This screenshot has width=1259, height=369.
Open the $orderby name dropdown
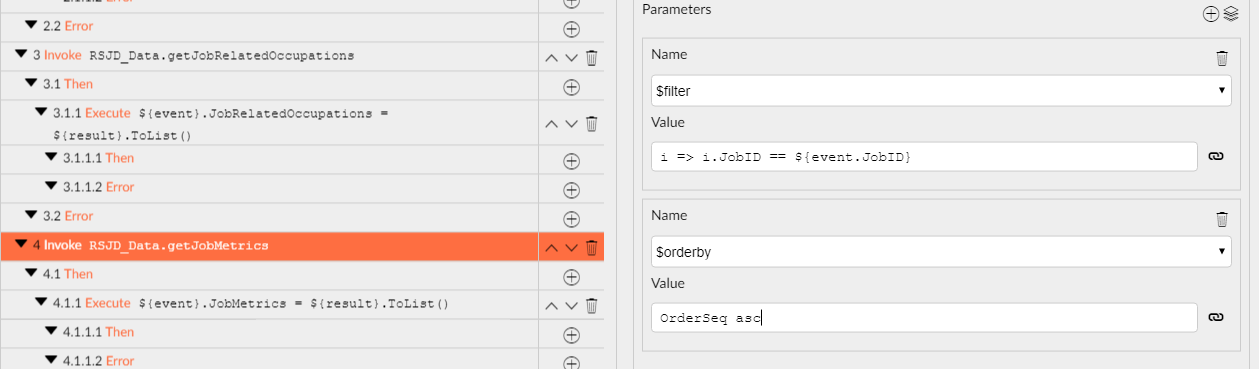(x=941, y=252)
